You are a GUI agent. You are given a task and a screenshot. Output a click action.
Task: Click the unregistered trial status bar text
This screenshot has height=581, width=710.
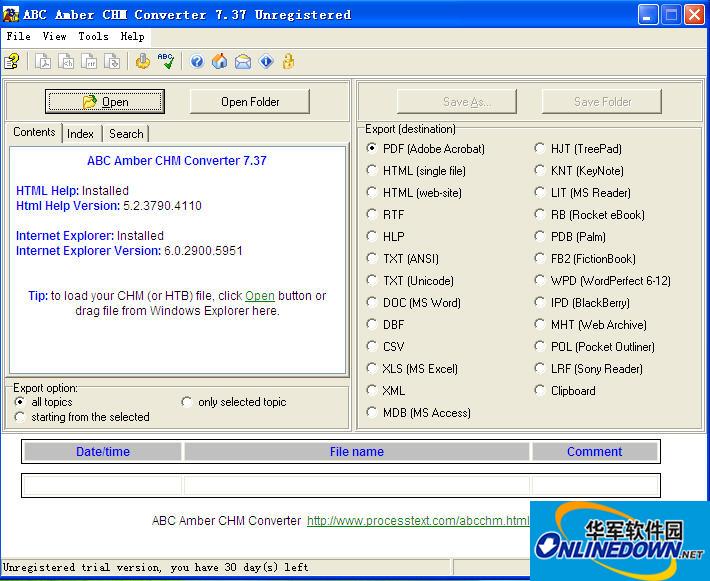[156, 567]
